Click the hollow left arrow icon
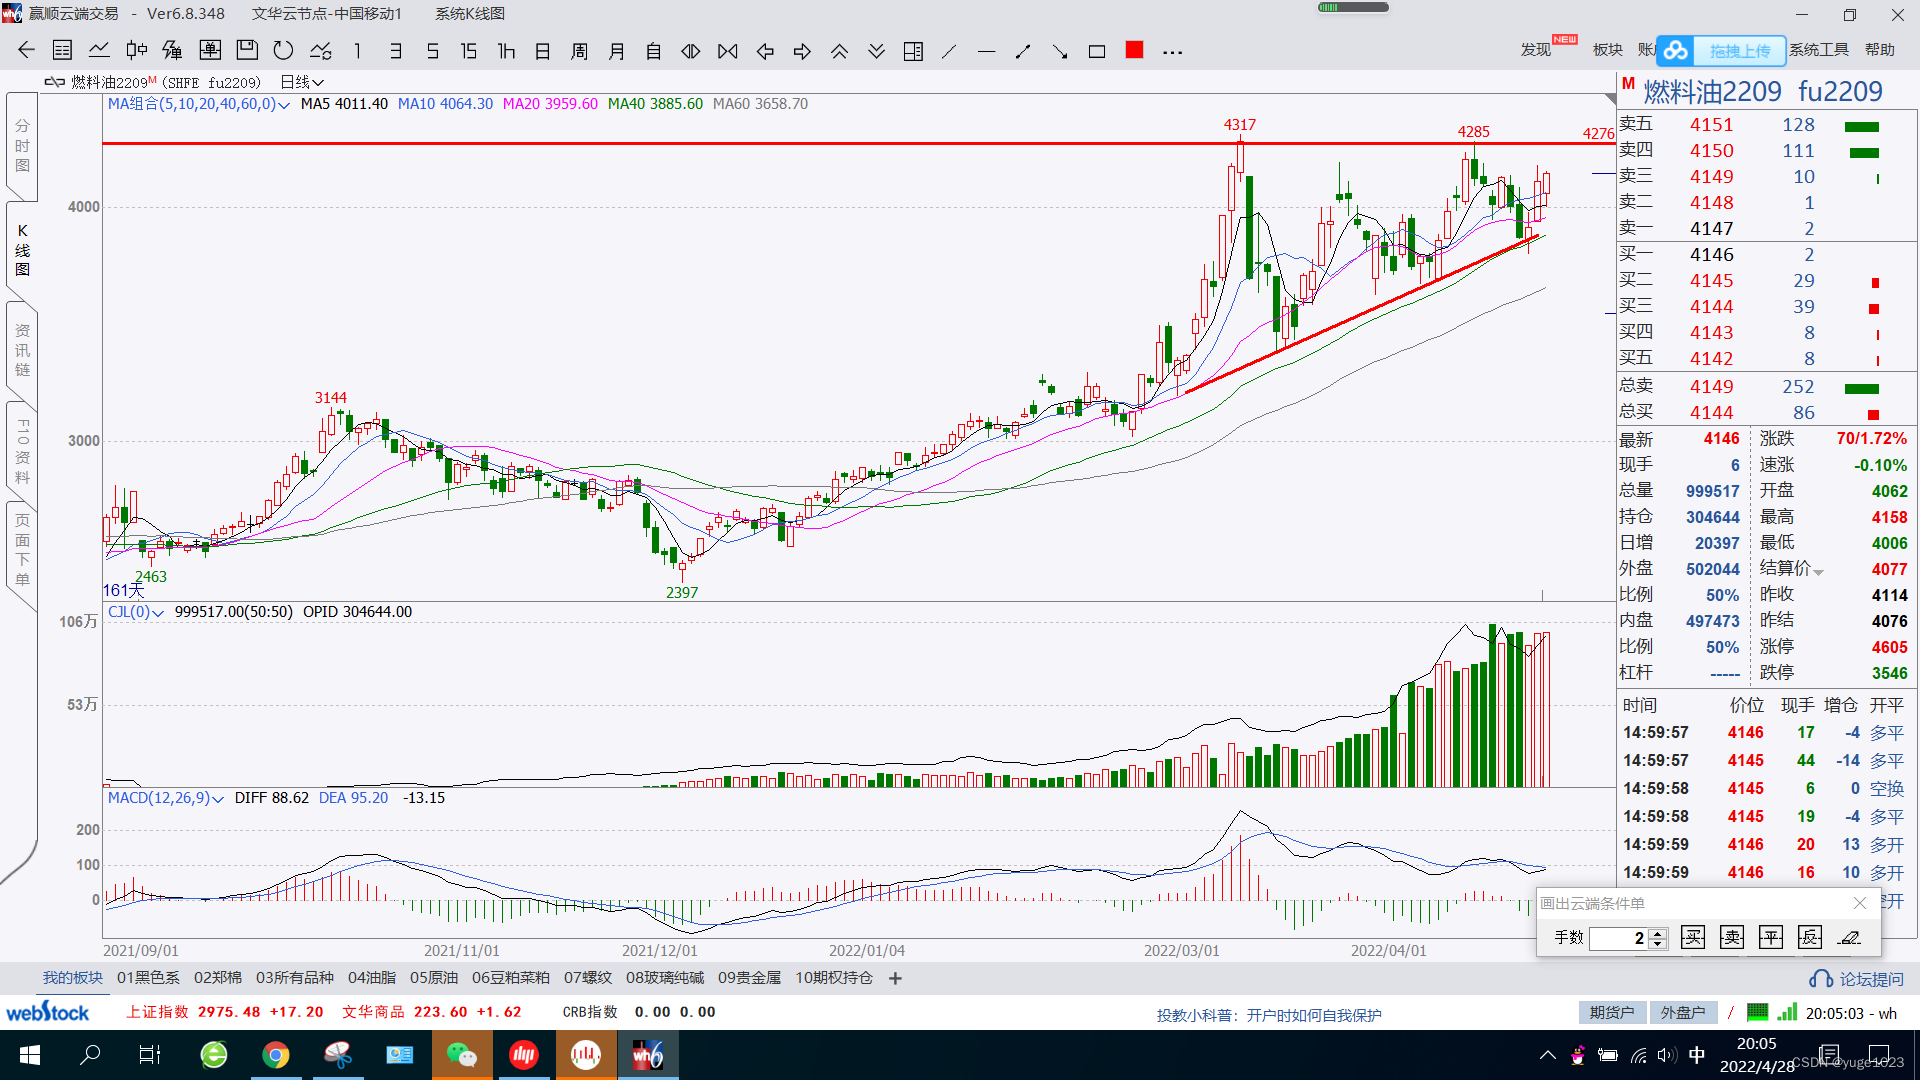This screenshot has width=1920, height=1080. pyautogui.click(x=765, y=51)
